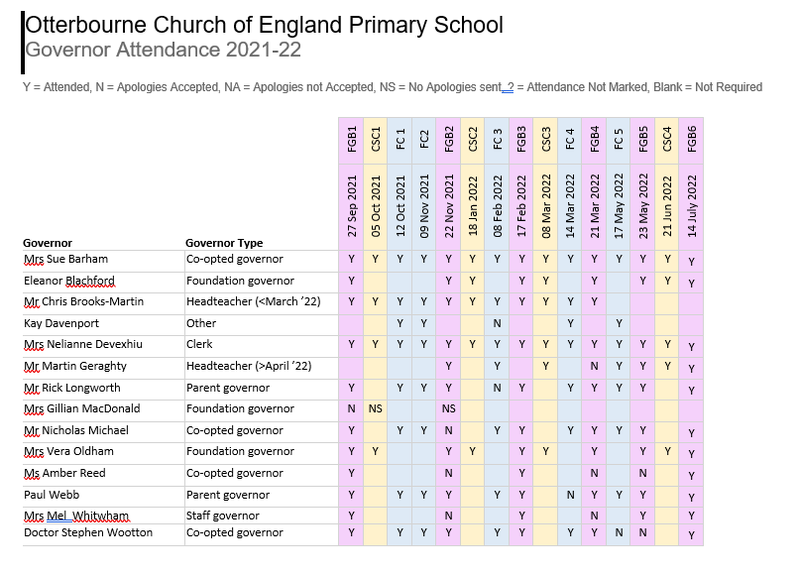The height and width of the screenshot is (575, 800).
Task: Click Paul Webb's N under FC 4
Action: click(x=570, y=495)
